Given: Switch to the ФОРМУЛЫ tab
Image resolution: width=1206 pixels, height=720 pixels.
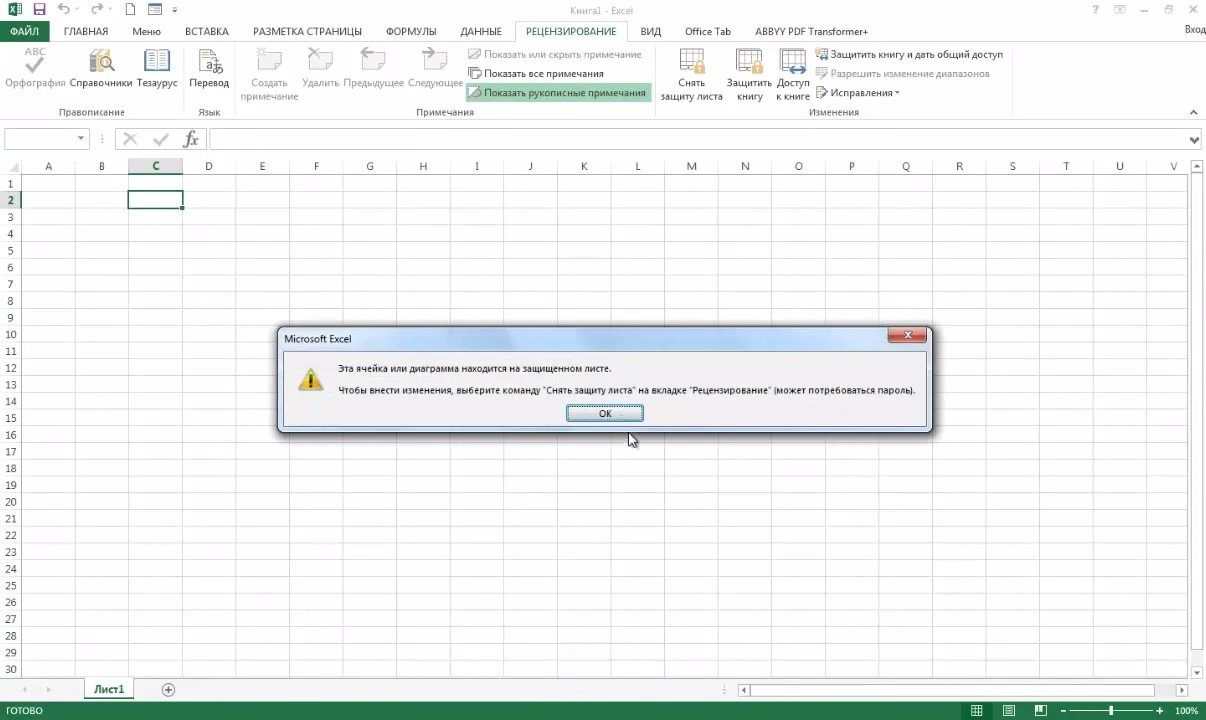Looking at the screenshot, I should point(410,31).
